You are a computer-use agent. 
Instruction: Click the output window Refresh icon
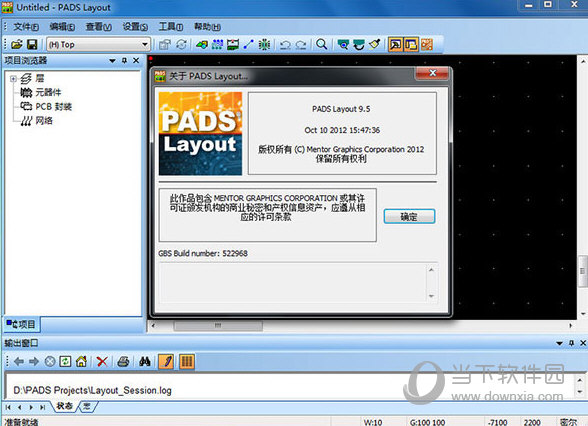(65, 362)
